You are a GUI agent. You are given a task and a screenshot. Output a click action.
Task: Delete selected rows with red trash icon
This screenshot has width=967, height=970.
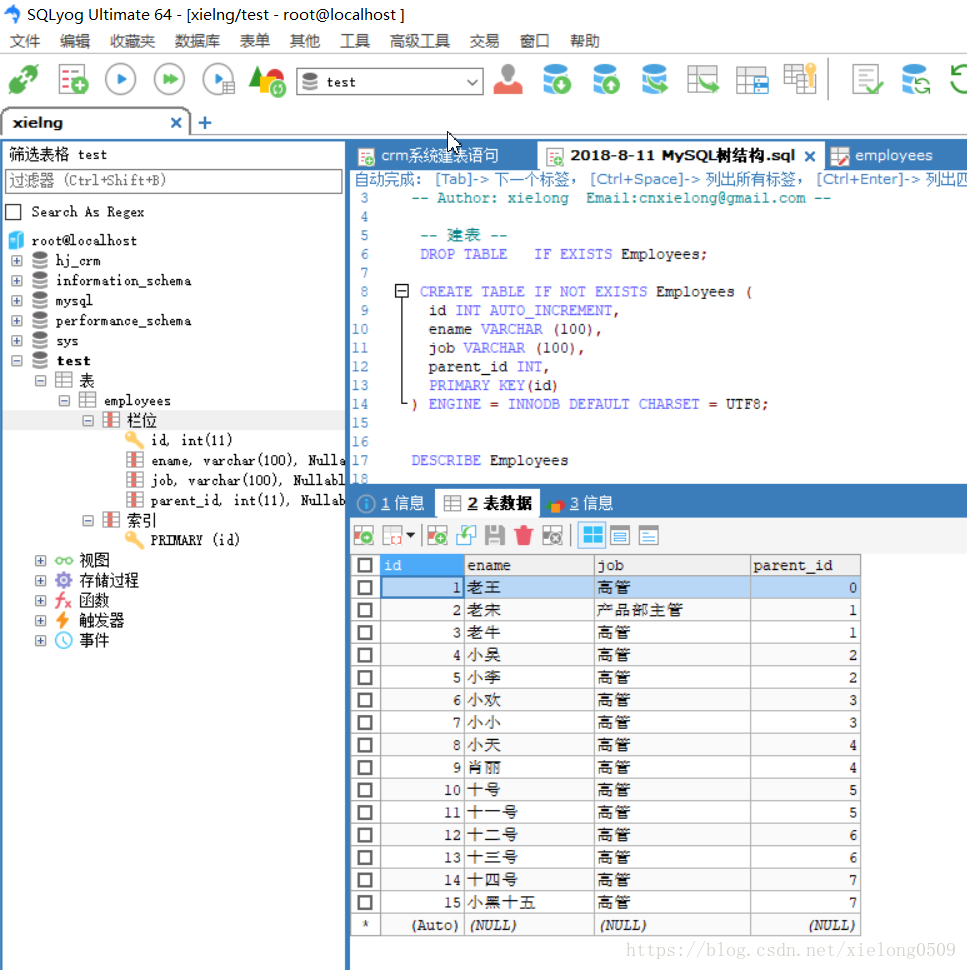[523, 536]
